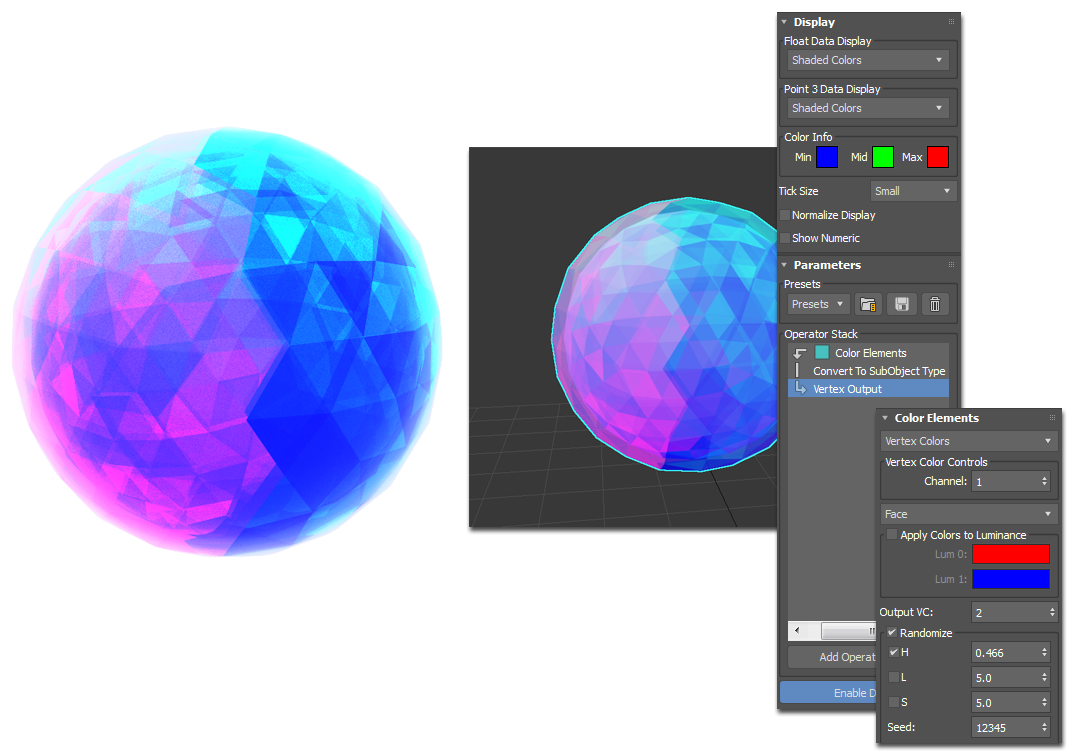Select Vertex Output in the Operator Stack
Viewport: 1080px width, 756px height.
(x=869, y=389)
